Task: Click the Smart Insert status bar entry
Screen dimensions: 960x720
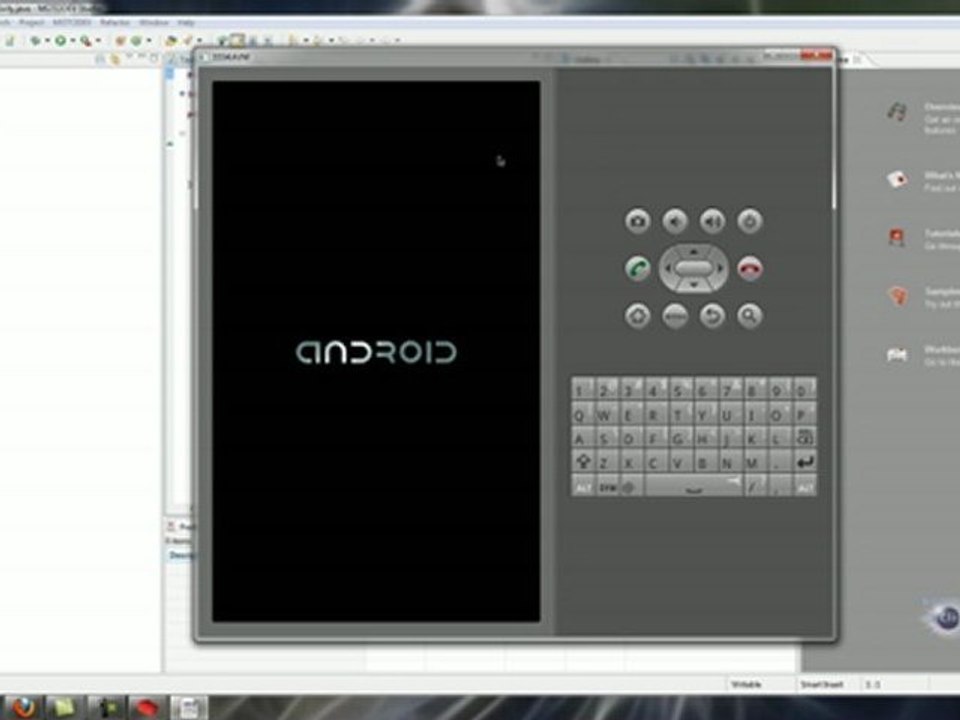Action: tap(822, 684)
